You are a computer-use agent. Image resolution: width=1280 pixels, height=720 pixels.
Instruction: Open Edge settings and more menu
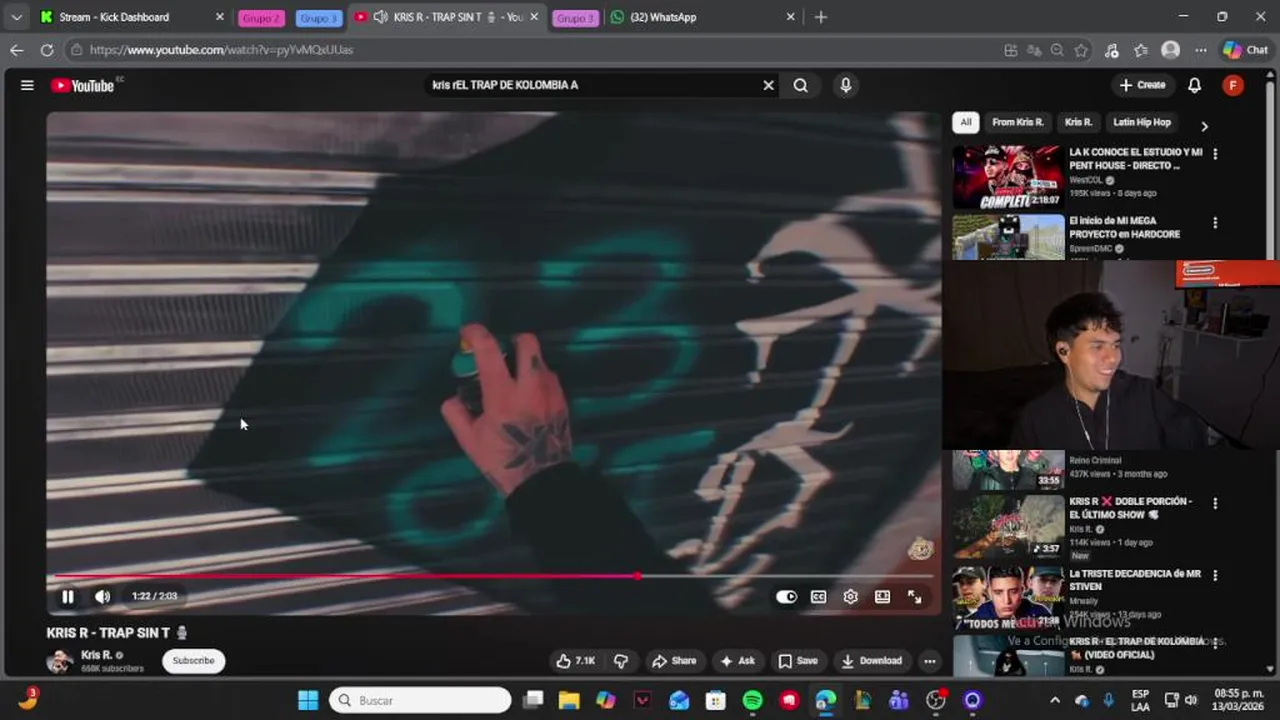click(1200, 50)
